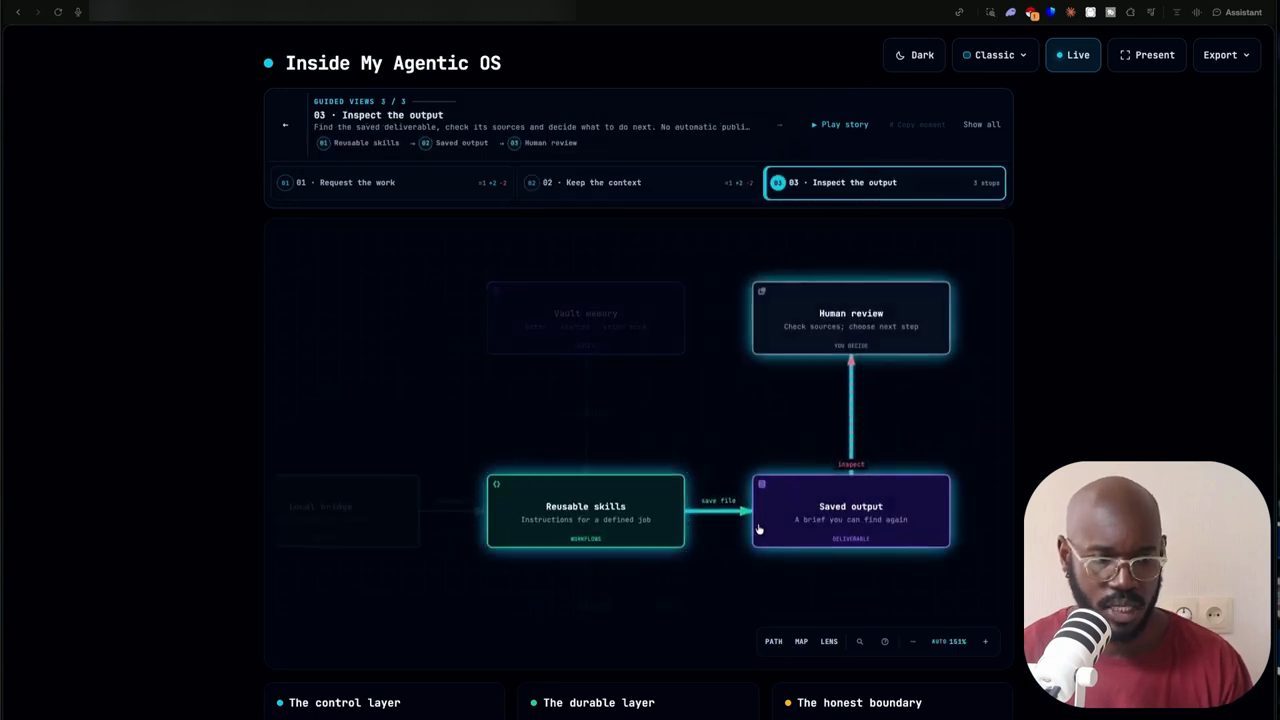Click the browser microphone icon
The width and height of the screenshot is (1280, 720).
click(78, 12)
